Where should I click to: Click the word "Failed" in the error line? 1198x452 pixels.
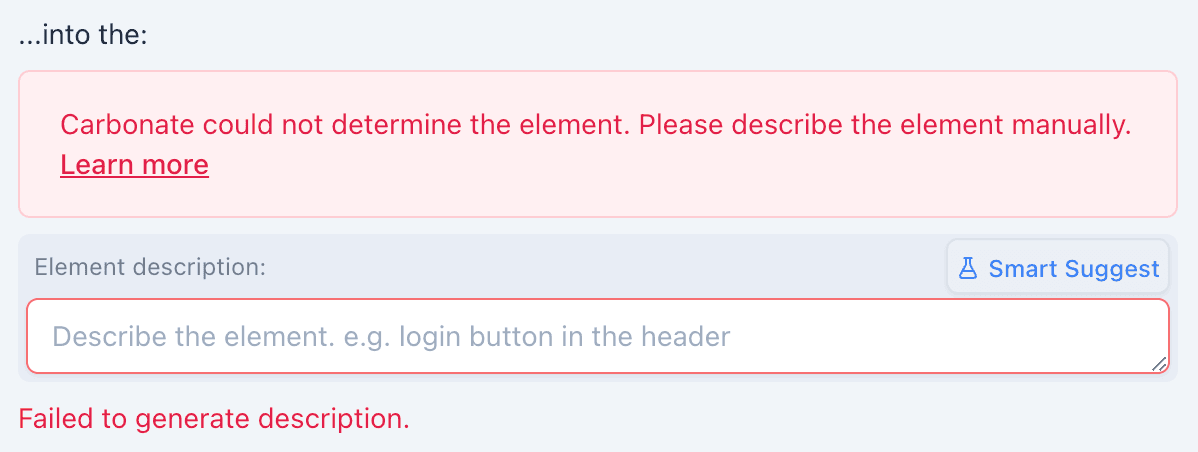(56, 418)
